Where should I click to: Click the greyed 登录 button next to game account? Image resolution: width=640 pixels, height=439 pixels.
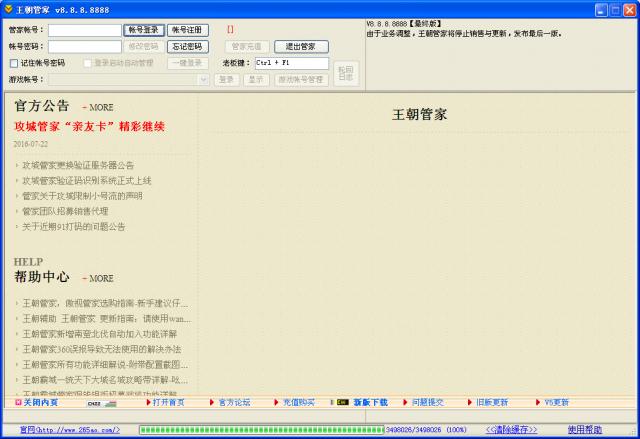tap(227, 80)
